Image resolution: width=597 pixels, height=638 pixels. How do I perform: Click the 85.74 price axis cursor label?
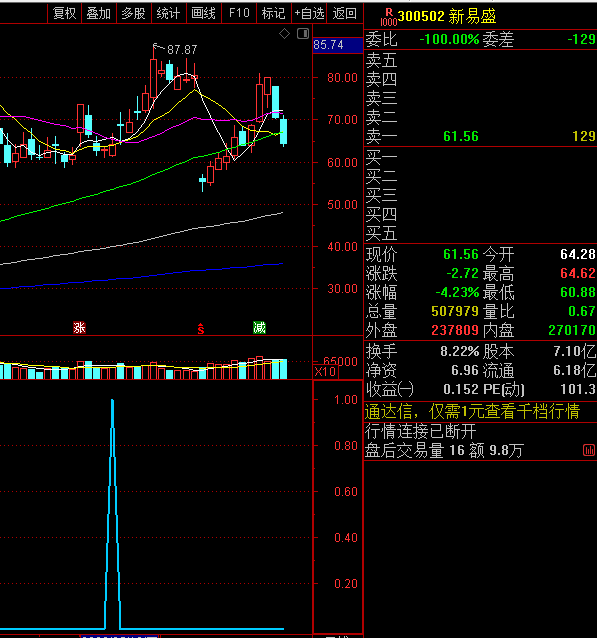coord(337,45)
